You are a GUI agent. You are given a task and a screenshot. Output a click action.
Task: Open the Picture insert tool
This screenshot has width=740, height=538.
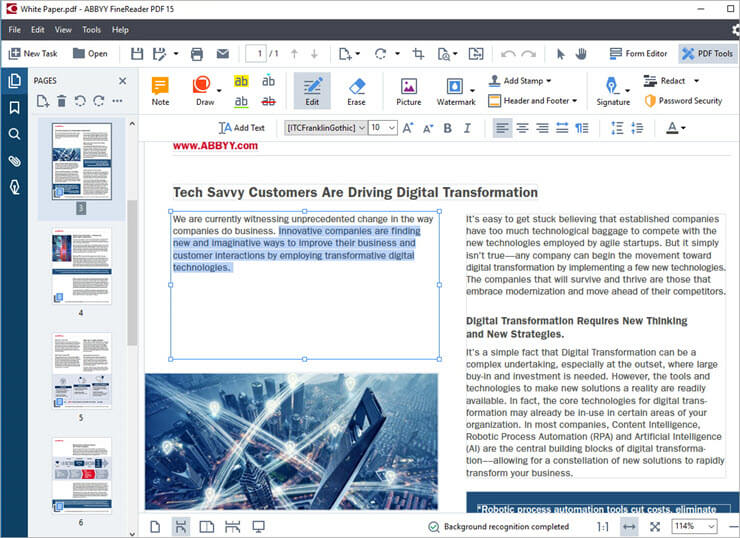(x=408, y=90)
